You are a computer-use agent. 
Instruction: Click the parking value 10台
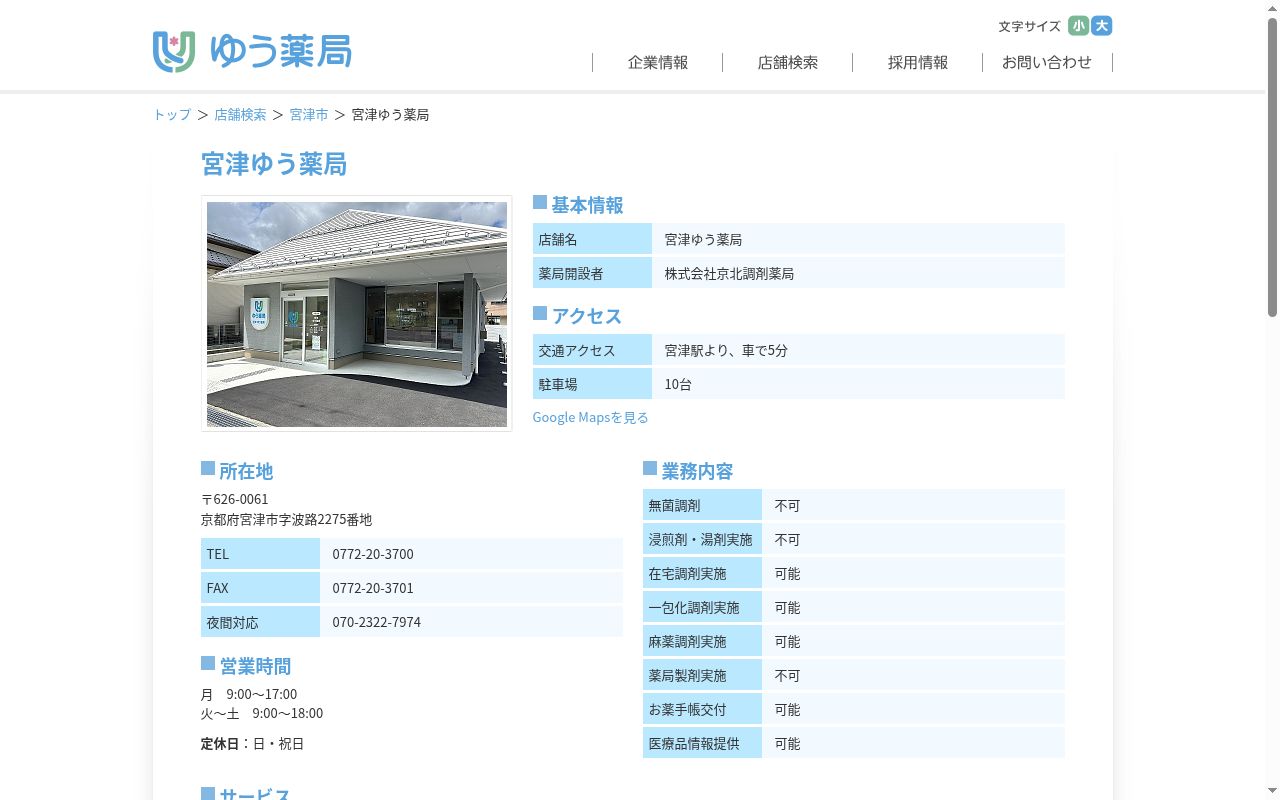click(x=678, y=384)
